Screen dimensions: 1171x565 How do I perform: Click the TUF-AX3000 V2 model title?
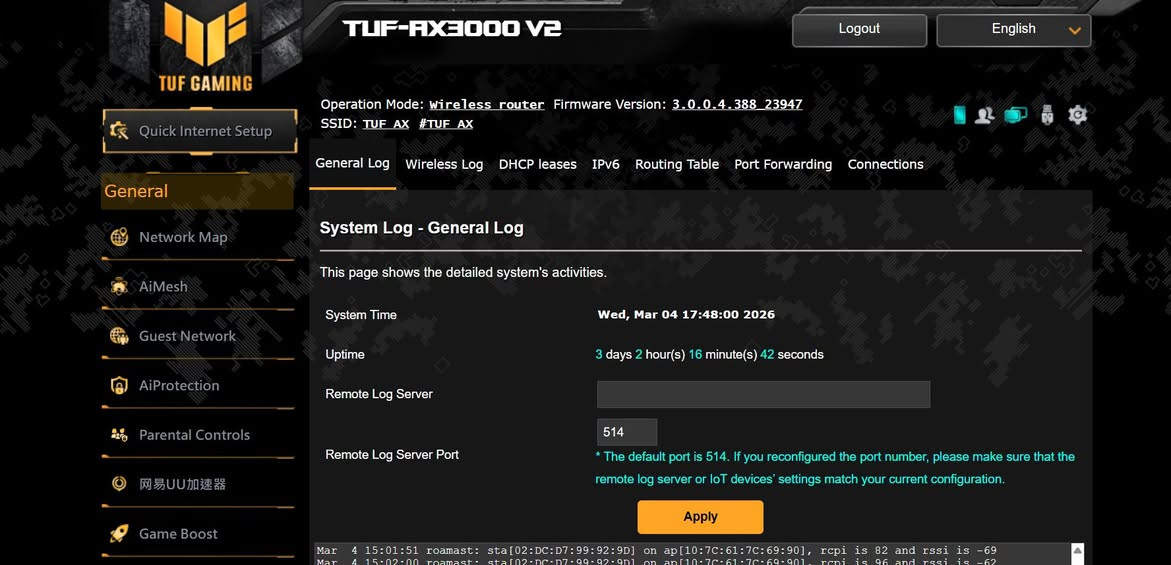[x=452, y=29]
